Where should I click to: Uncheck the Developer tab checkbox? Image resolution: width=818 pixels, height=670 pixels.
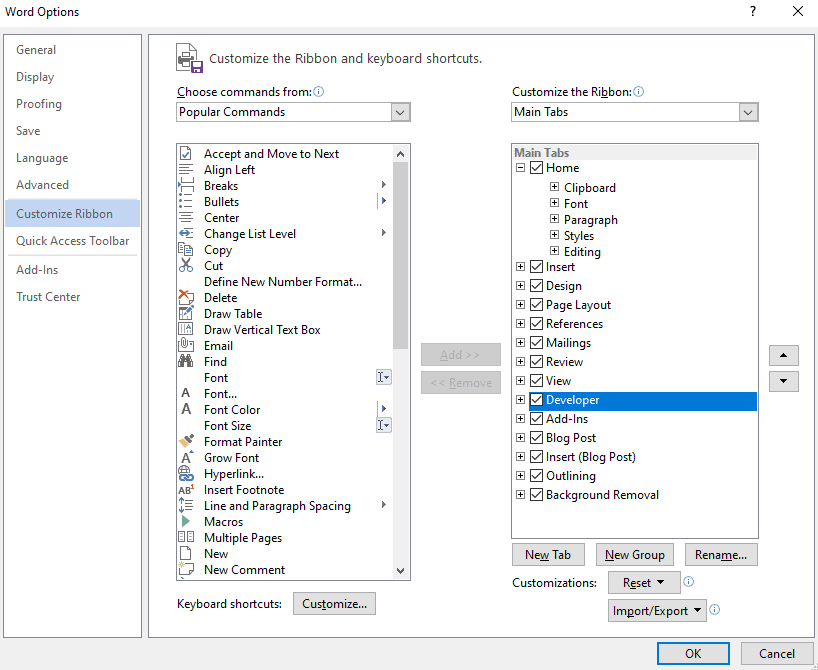coord(536,400)
